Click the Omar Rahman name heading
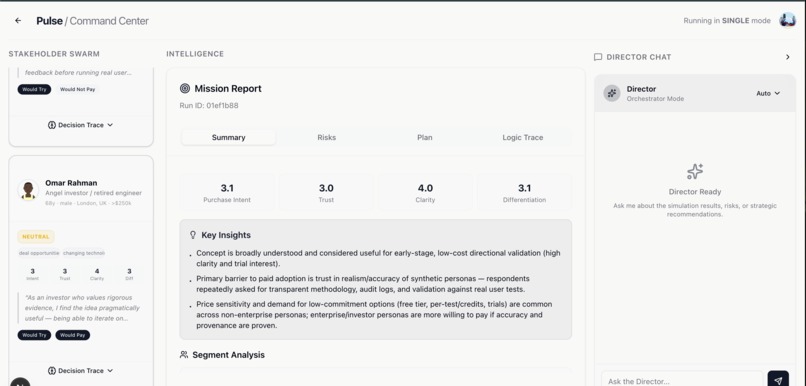 coord(71,182)
